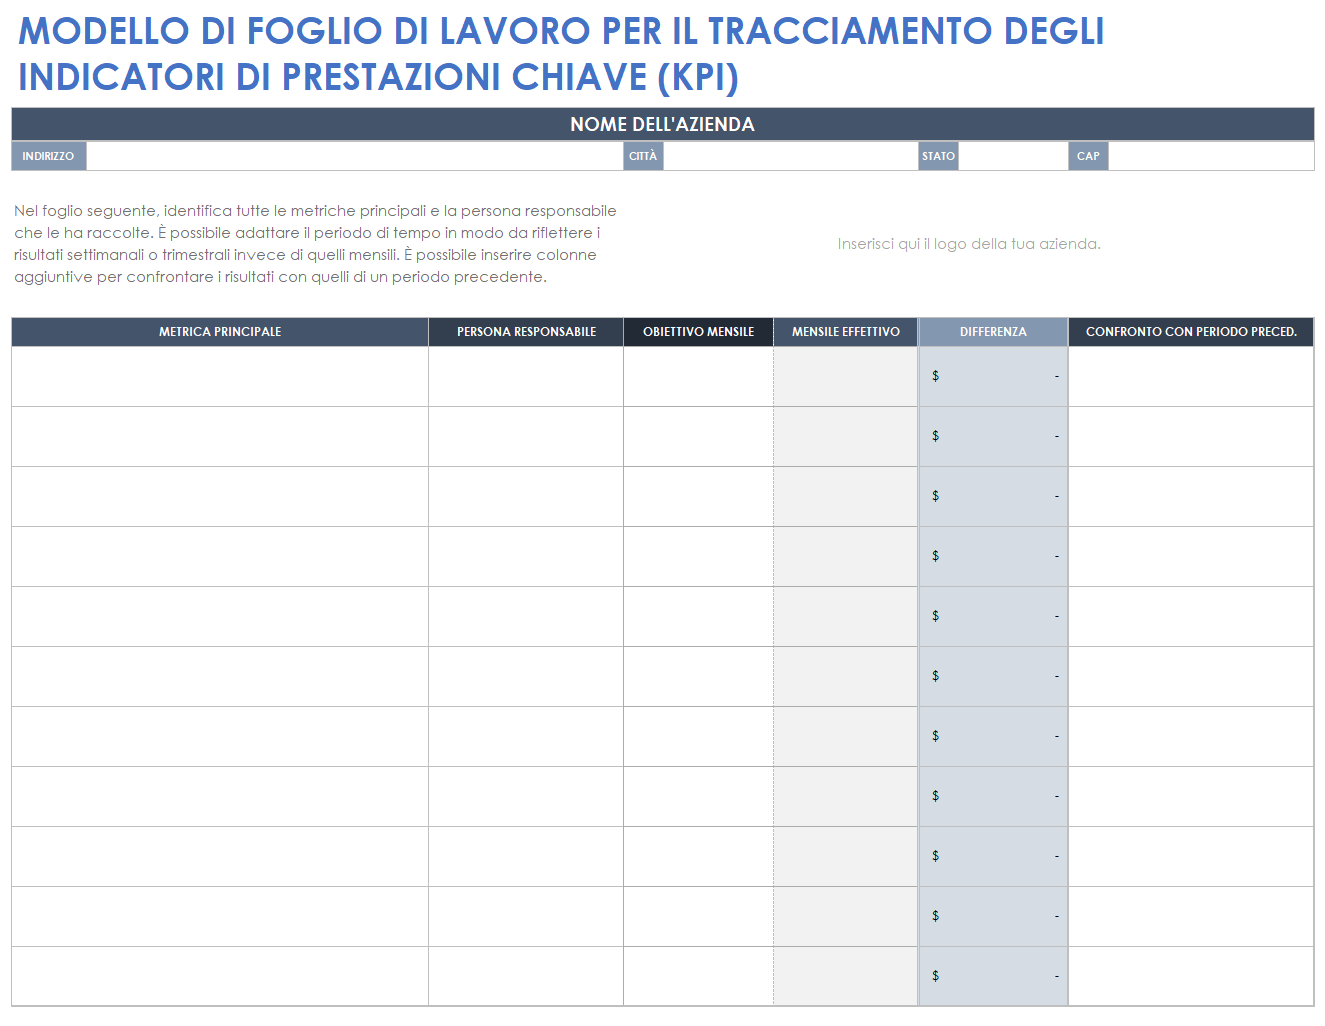Click the INDIRIZZO label
Image resolution: width=1325 pixels, height=1026 pixels.
(49, 156)
